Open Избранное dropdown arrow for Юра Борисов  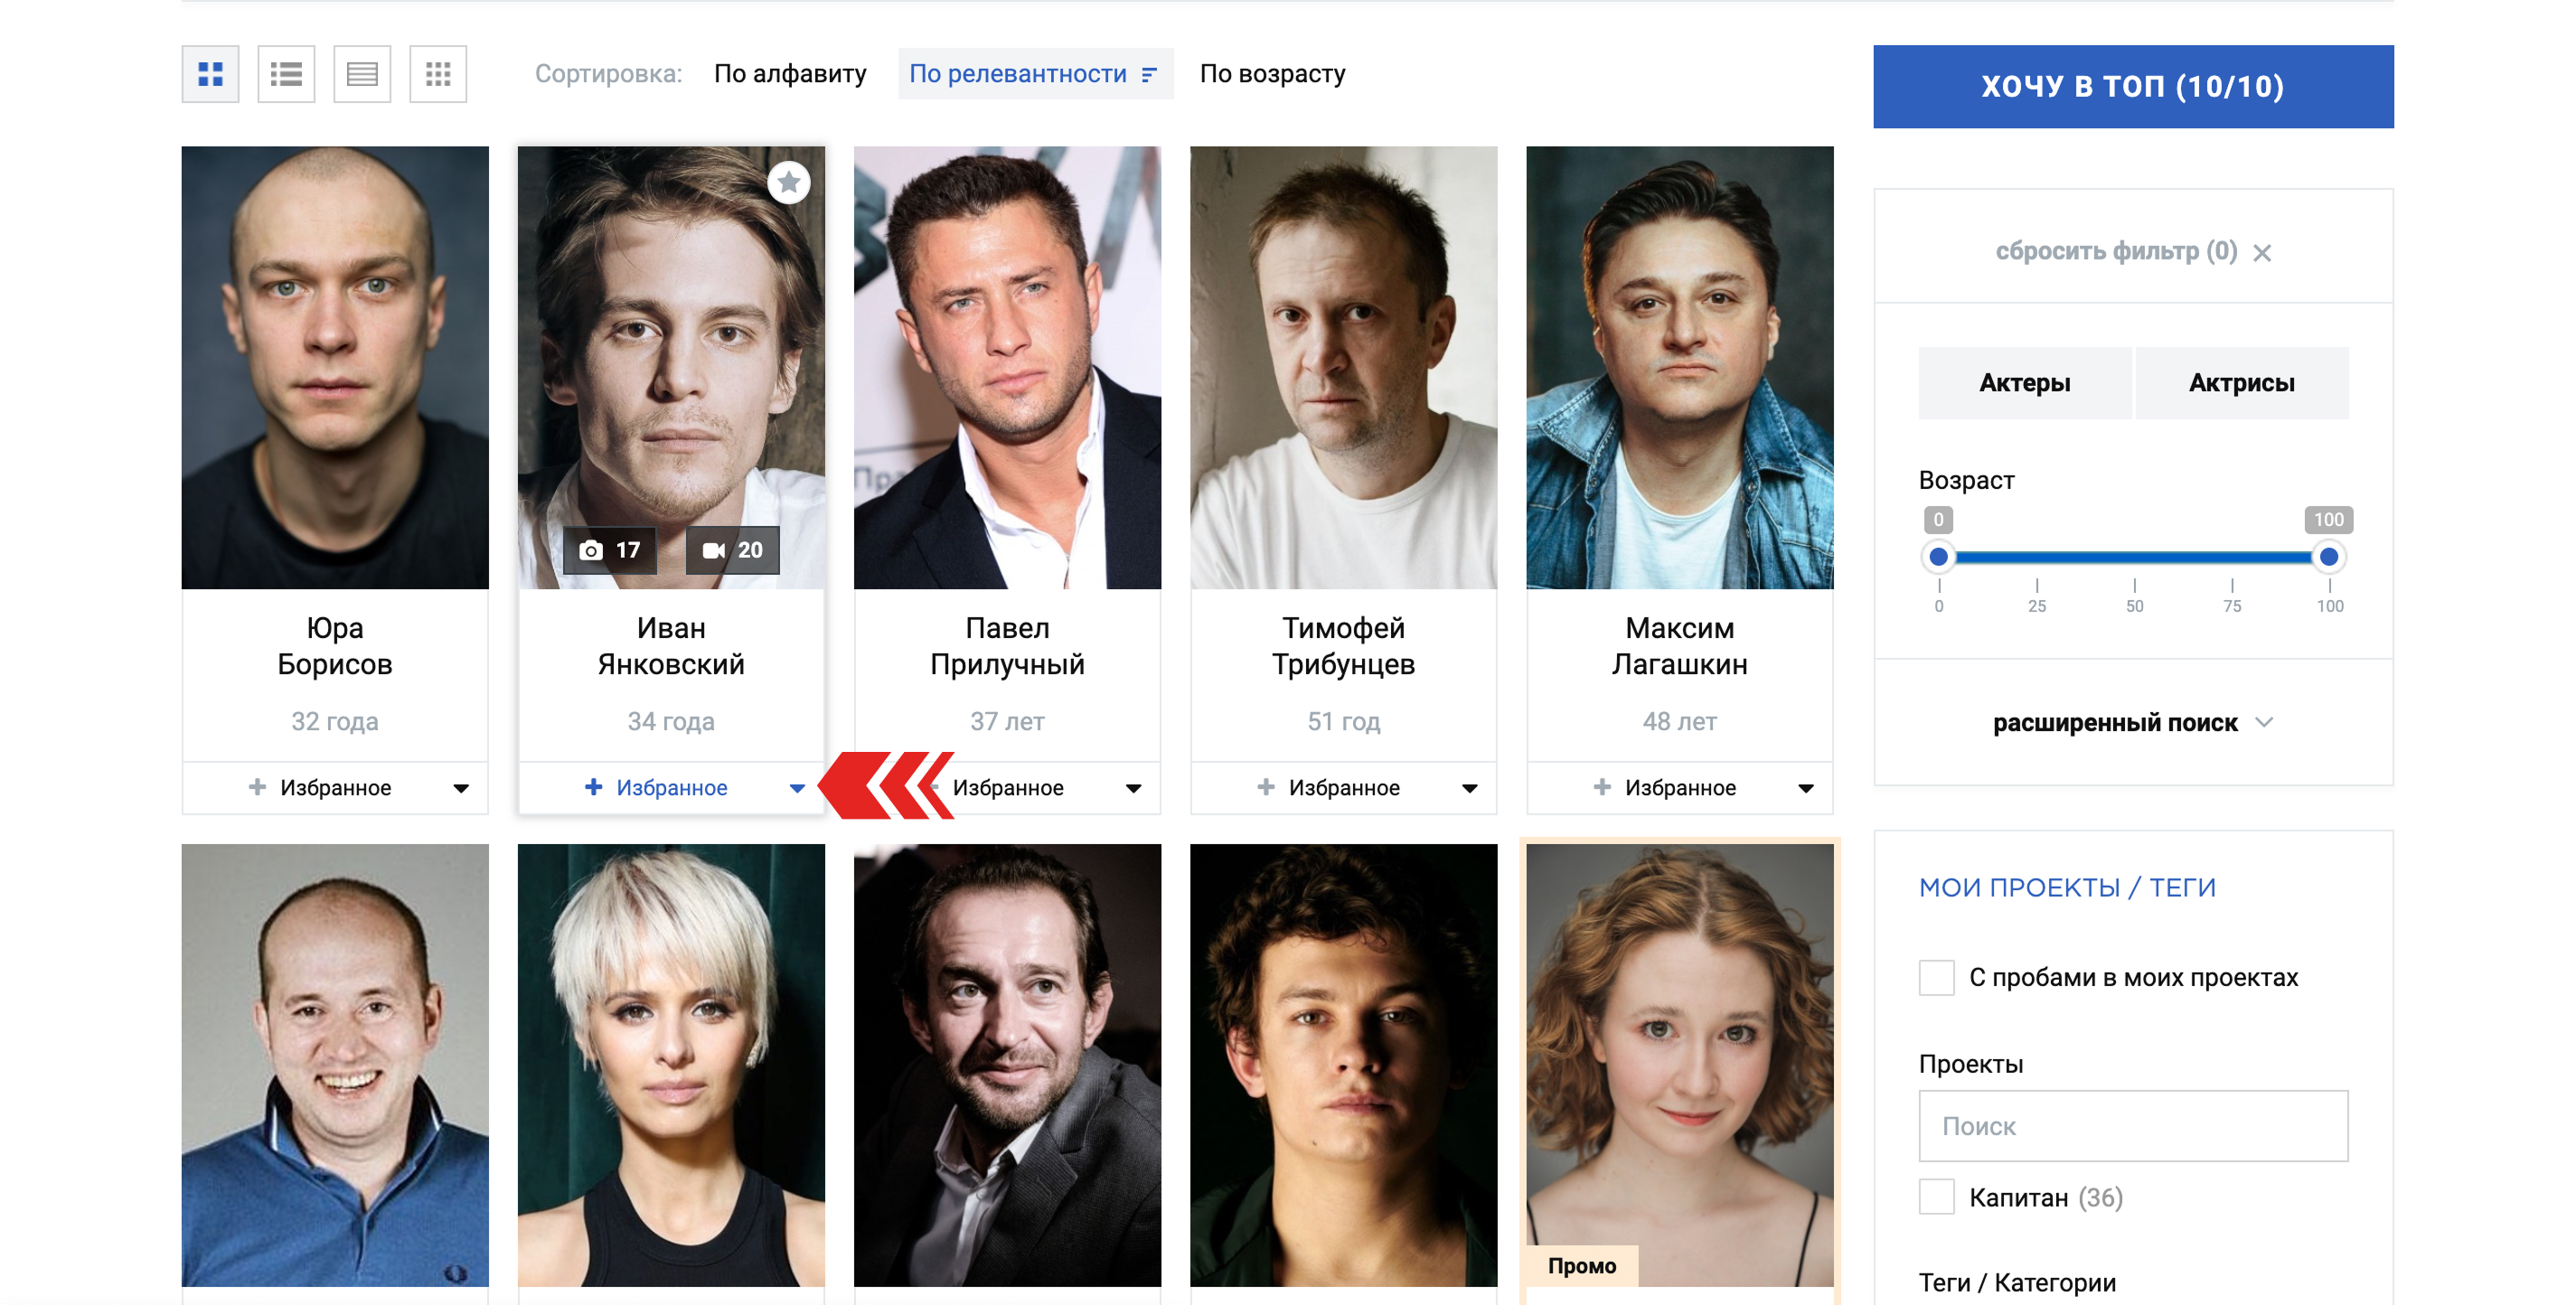[461, 788]
